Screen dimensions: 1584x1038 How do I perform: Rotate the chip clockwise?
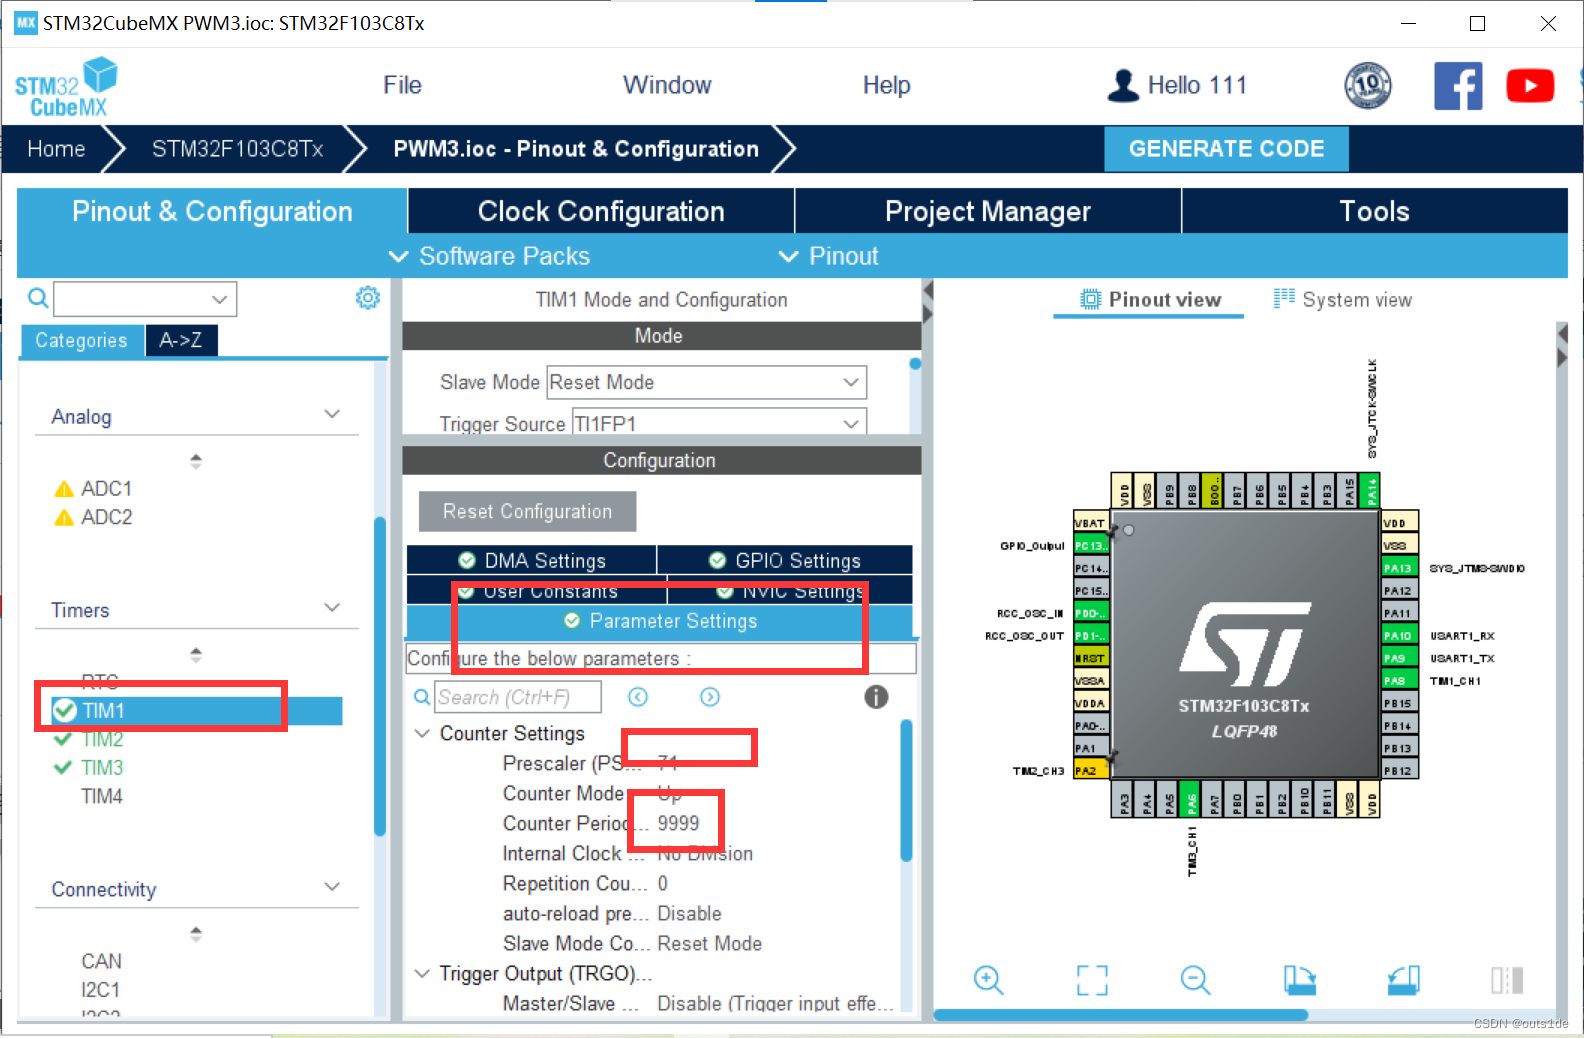click(x=1300, y=980)
